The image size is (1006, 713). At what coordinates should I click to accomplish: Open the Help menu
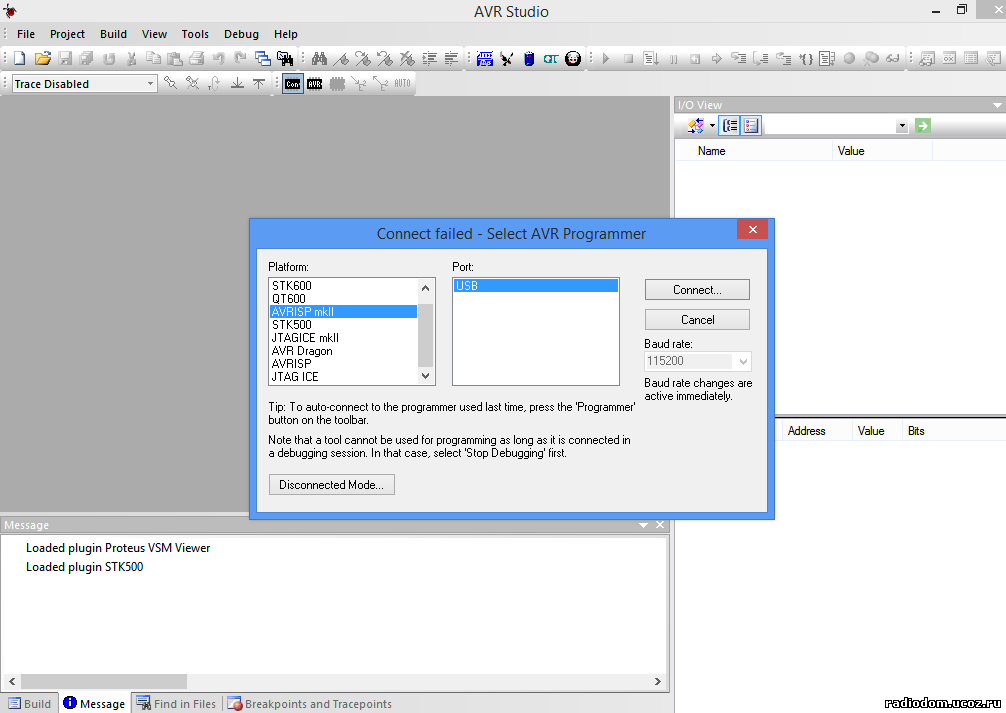click(286, 34)
